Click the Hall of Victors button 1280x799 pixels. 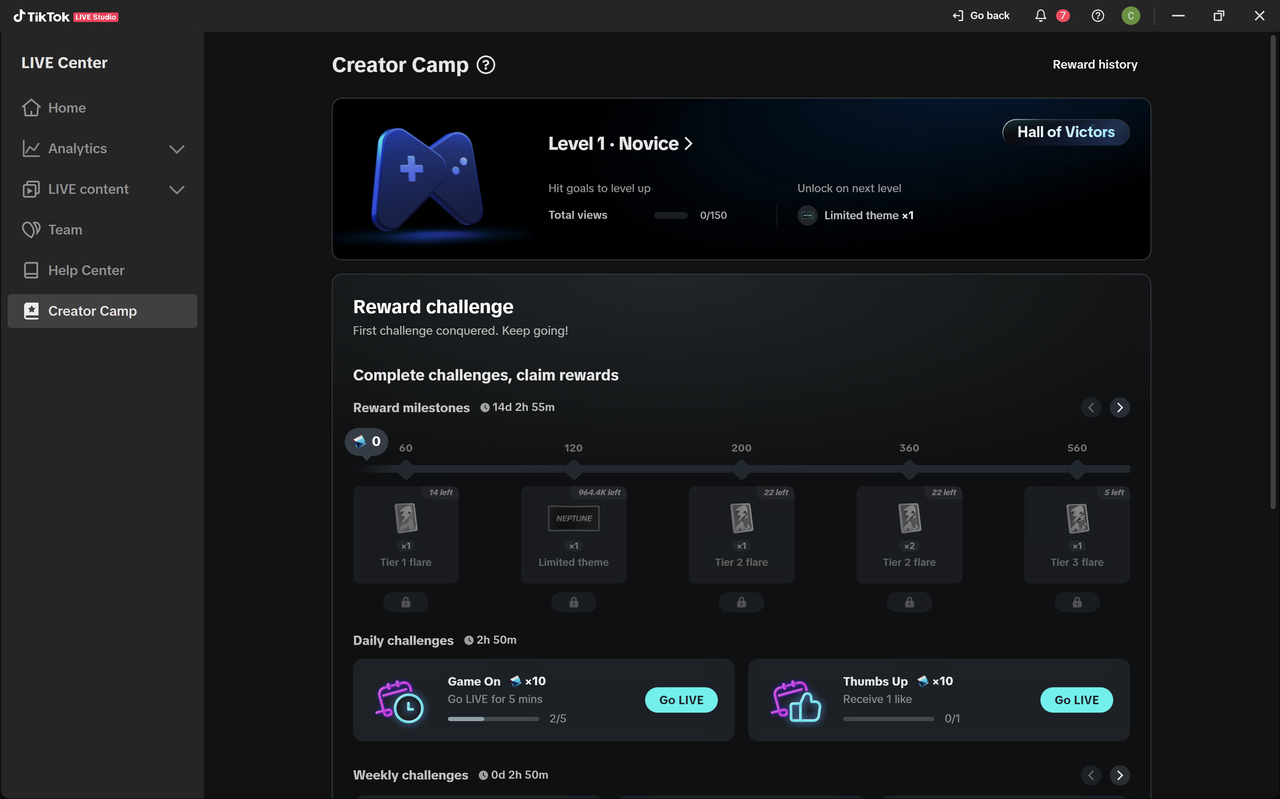1066,132
